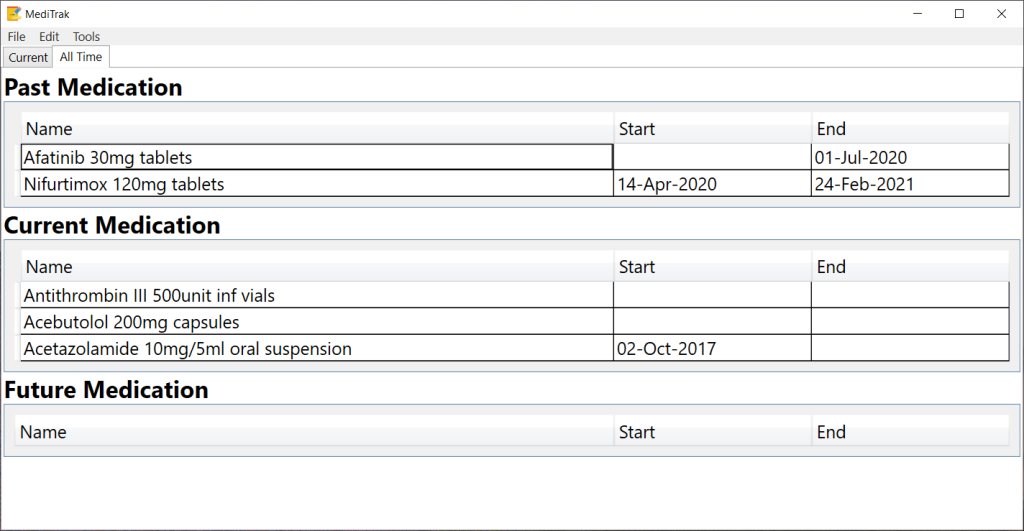Click the 01-Jul-2020 end date cell
Image resolution: width=1024 pixels, height=531 pixels.
click(910, 157)
